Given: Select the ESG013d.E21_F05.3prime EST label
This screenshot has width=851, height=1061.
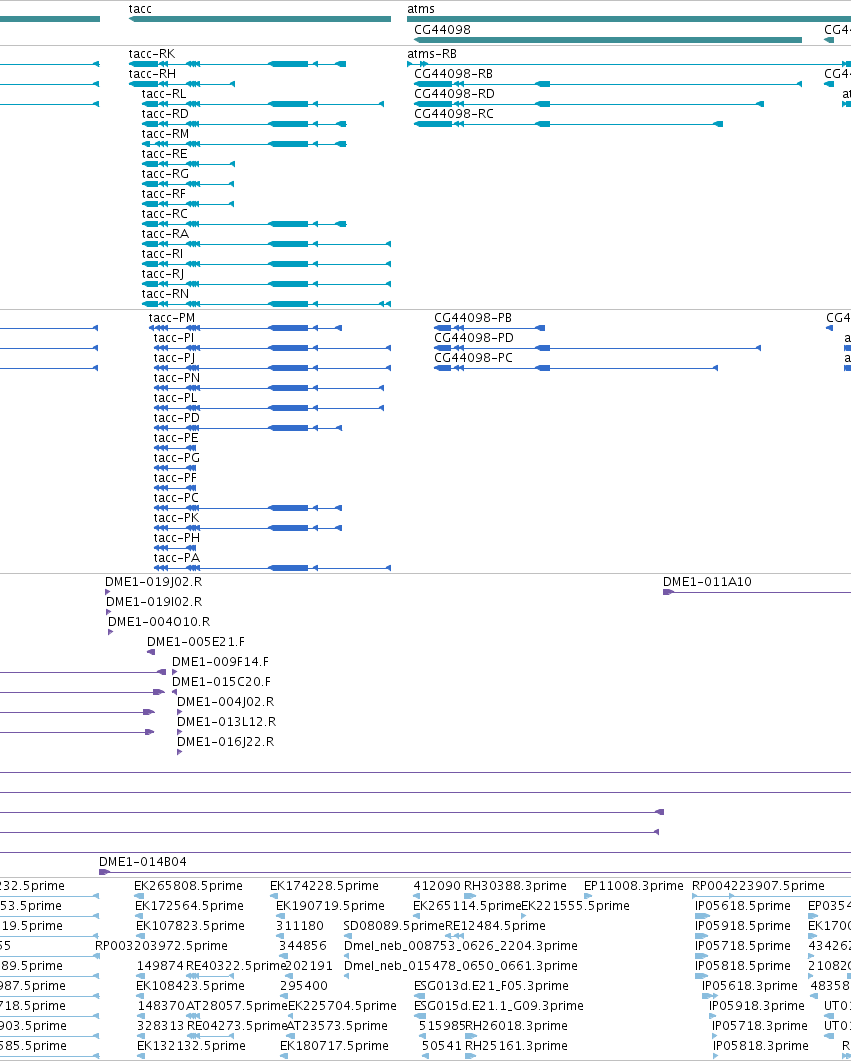Looking at the screenshot, I should (491, 985).
